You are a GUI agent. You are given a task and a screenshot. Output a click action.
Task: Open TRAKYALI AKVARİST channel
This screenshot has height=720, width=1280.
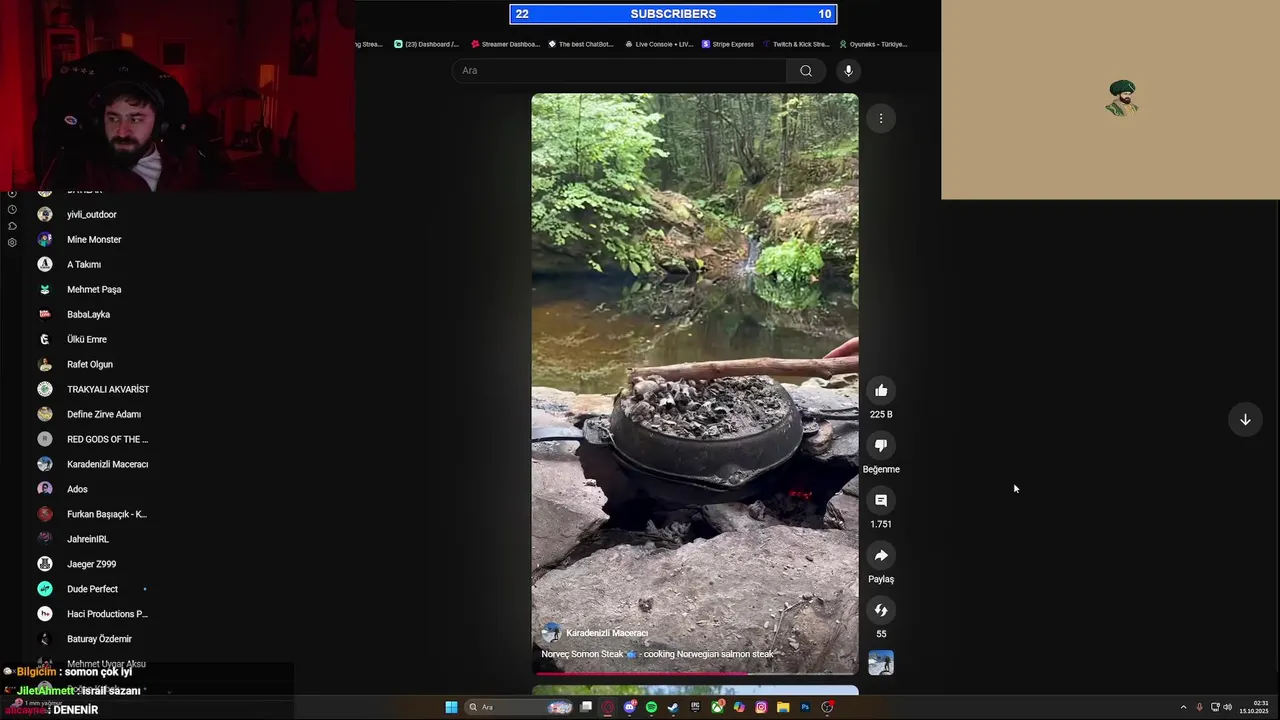(x=108, y=389)
